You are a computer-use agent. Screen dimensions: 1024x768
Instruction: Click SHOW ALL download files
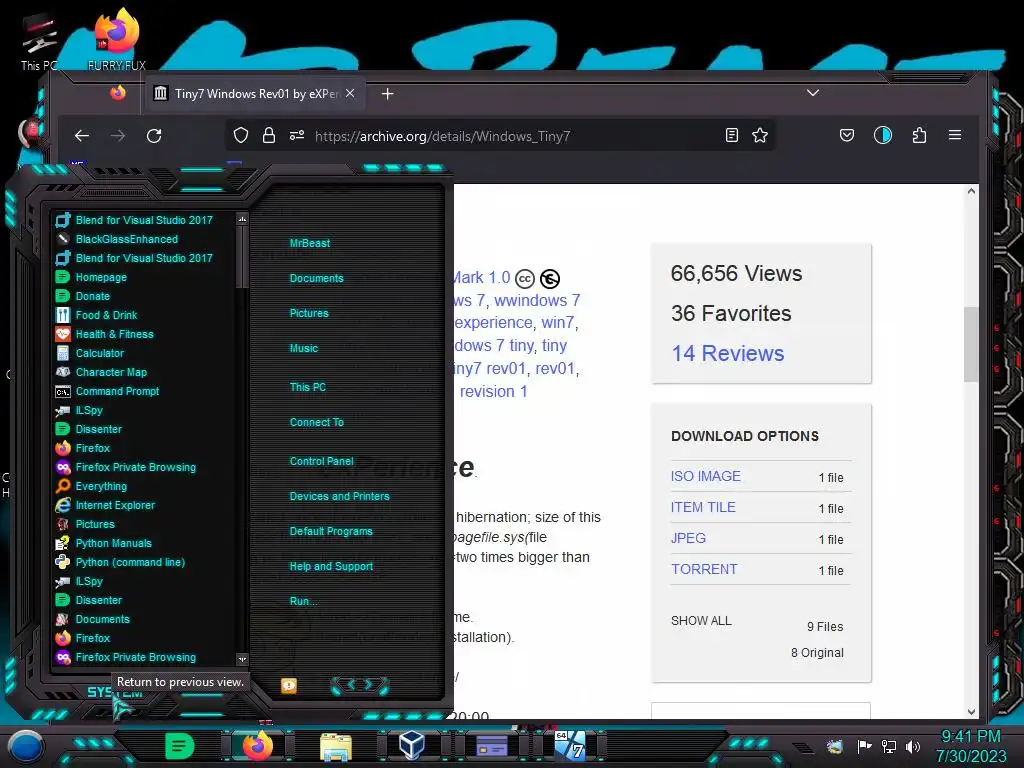[701, 620]
